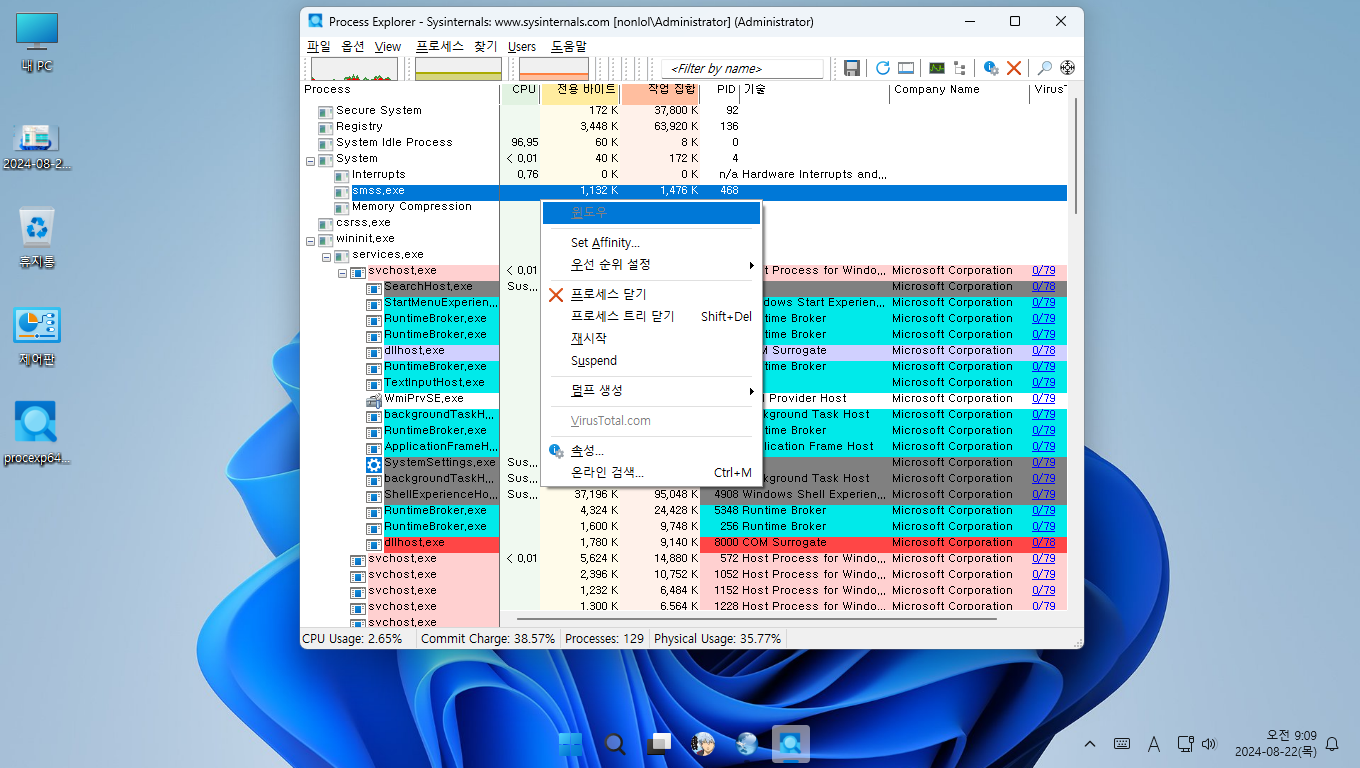Image resolution: width=1360 pixels, height=768 pixels.
Task: Click the Filter by name input field
Action: (x=742, y=69)
